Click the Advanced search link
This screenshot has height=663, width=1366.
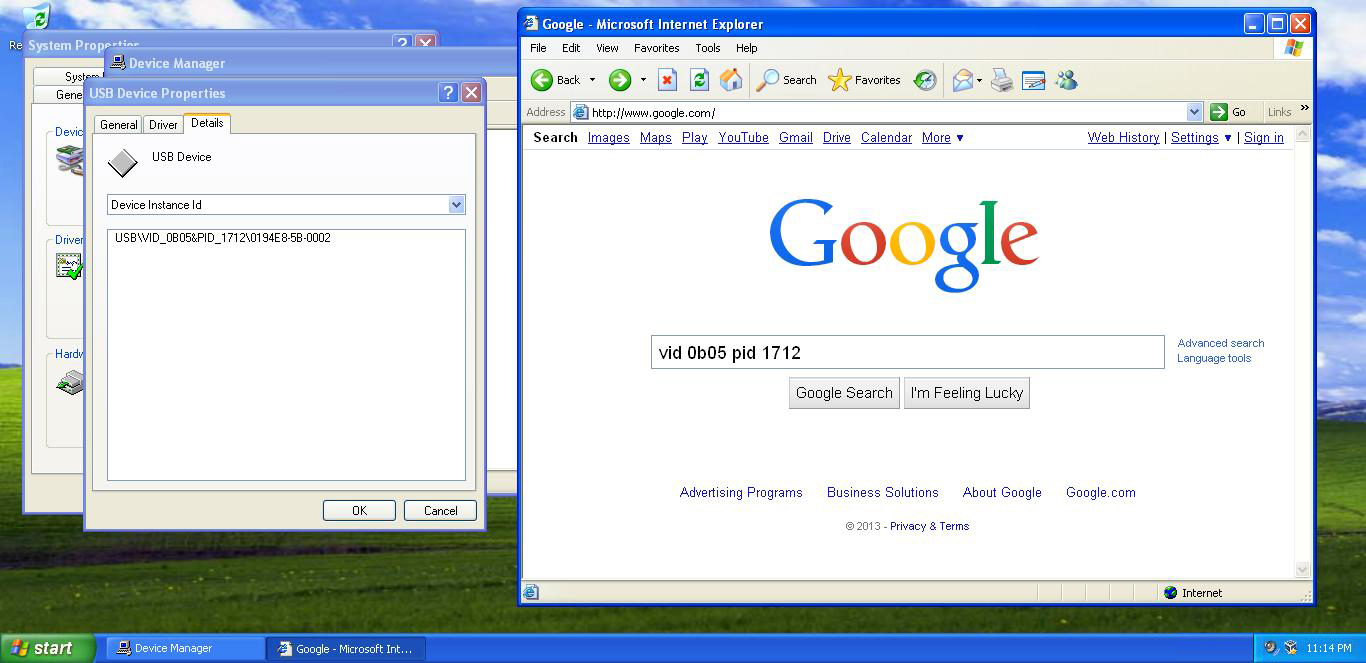tap(1221, 343)
